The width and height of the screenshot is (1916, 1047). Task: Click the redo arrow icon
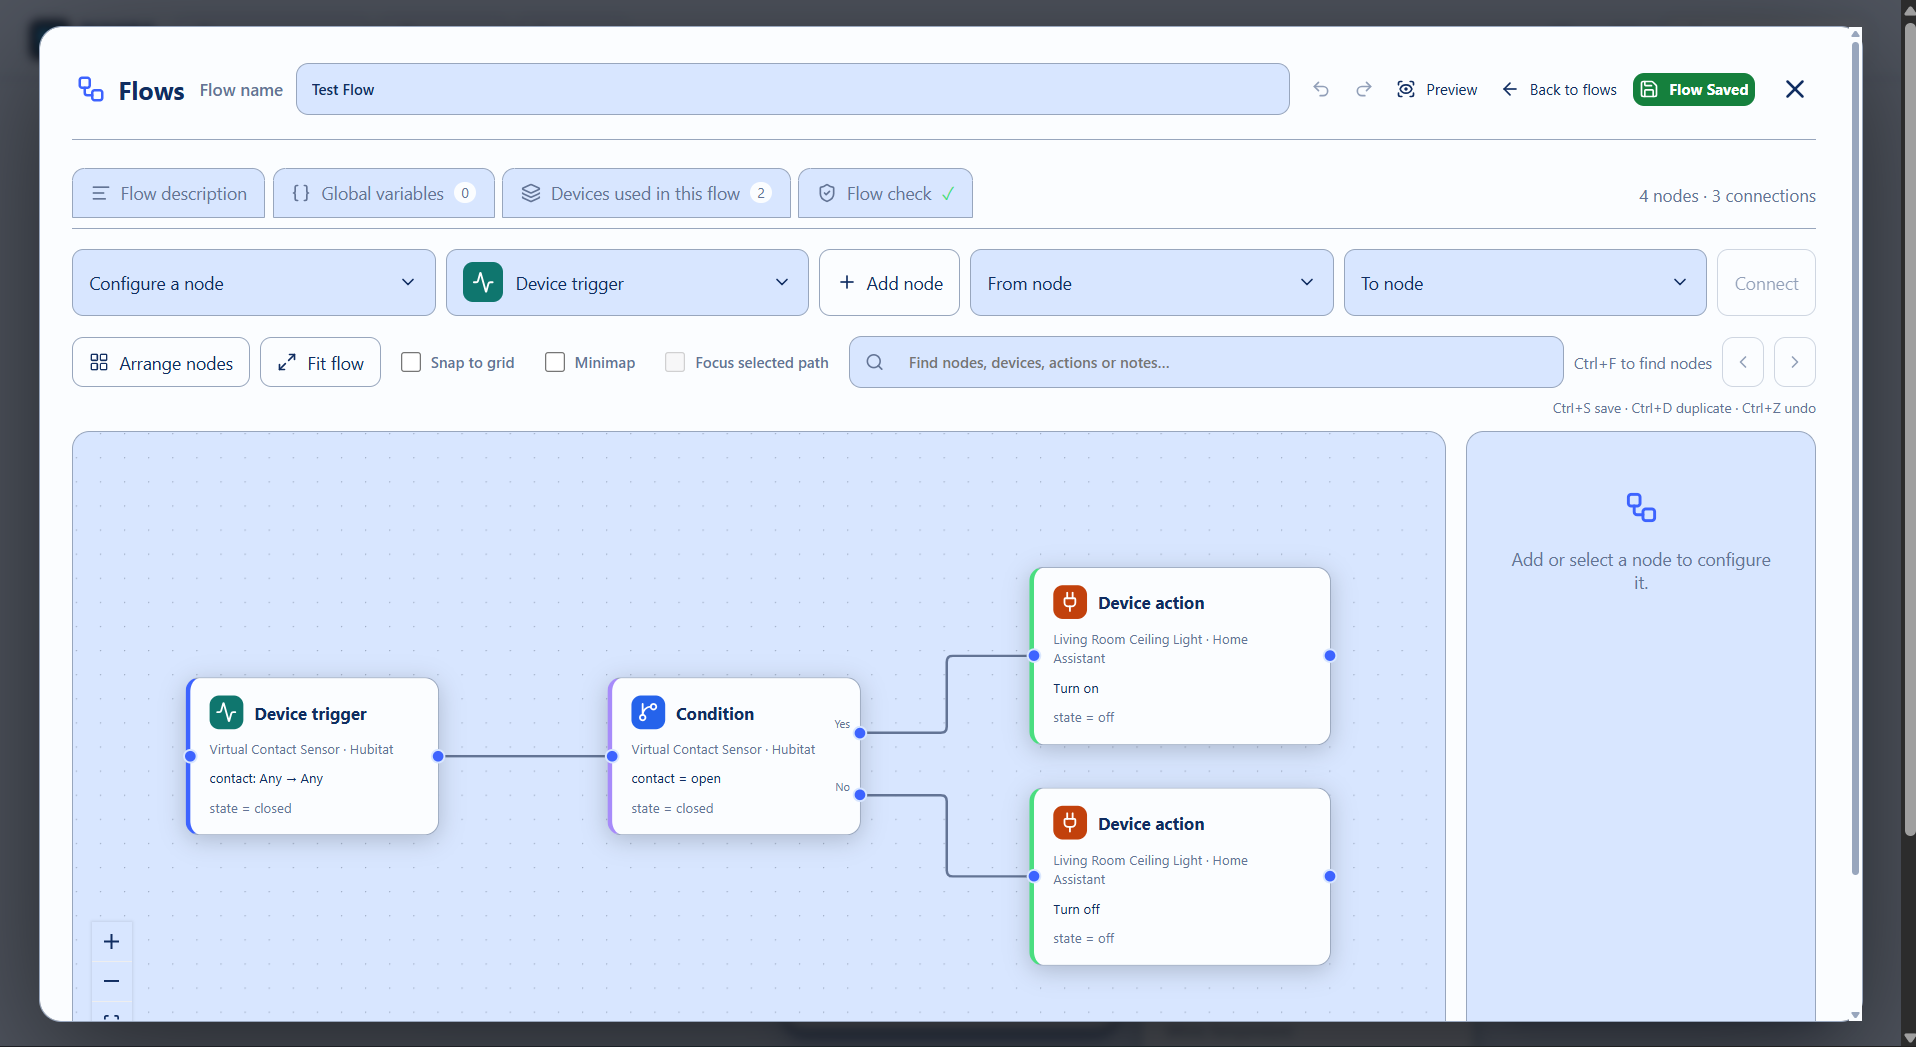pos(1363,90)
